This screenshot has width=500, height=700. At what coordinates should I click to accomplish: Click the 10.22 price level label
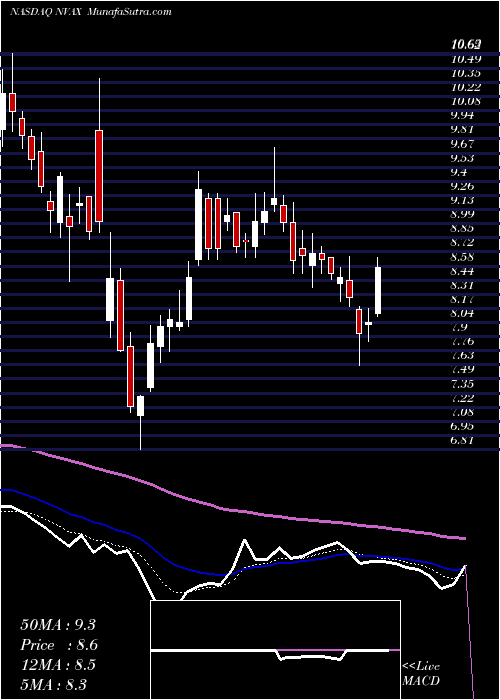tap(466, 88)
